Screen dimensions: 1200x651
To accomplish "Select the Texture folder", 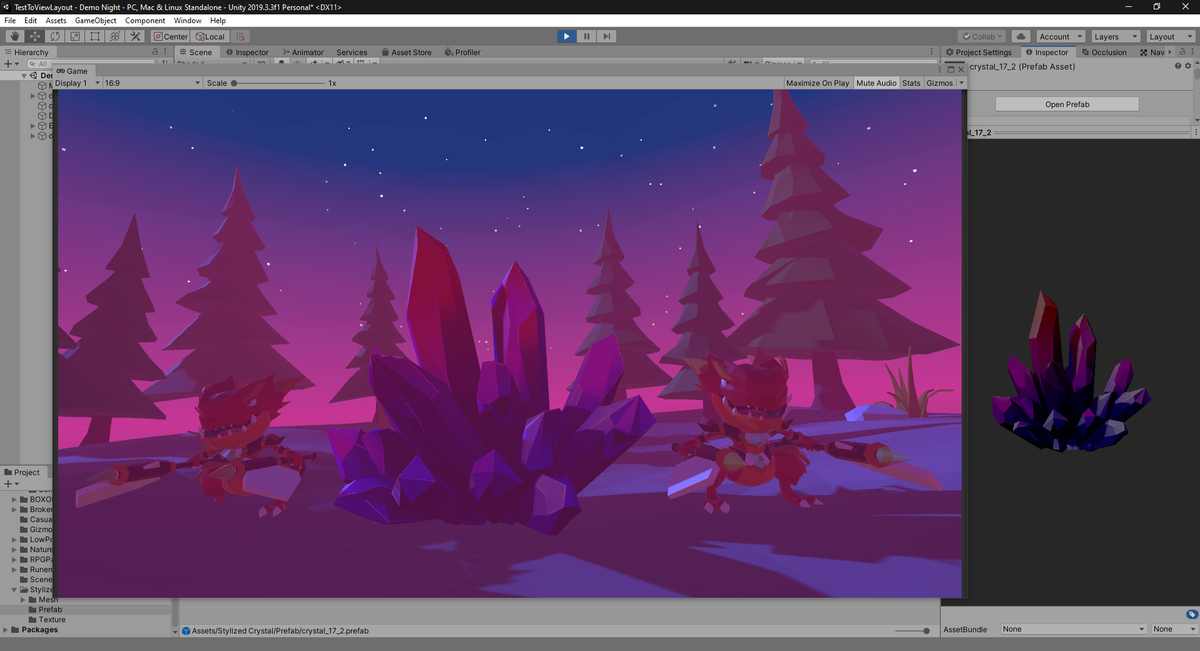I will (52, 620).
